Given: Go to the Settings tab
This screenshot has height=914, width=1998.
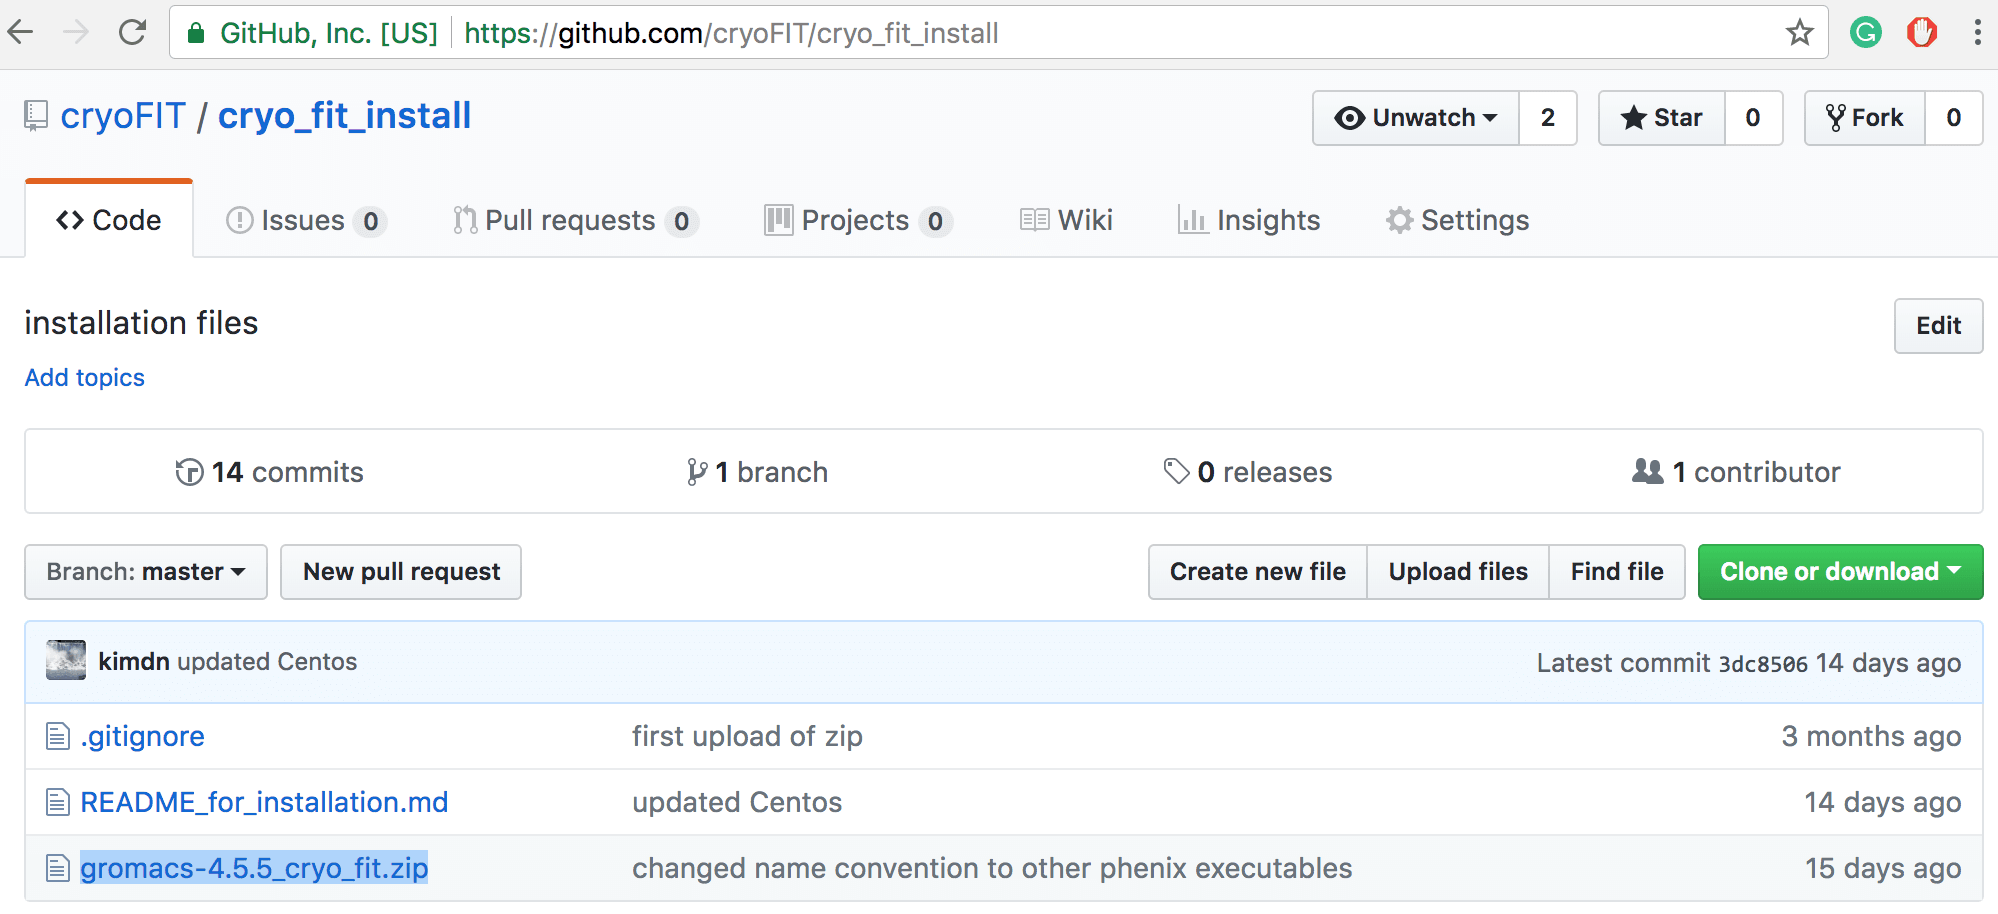Looking at the screenshot, I should [1458, 220].
